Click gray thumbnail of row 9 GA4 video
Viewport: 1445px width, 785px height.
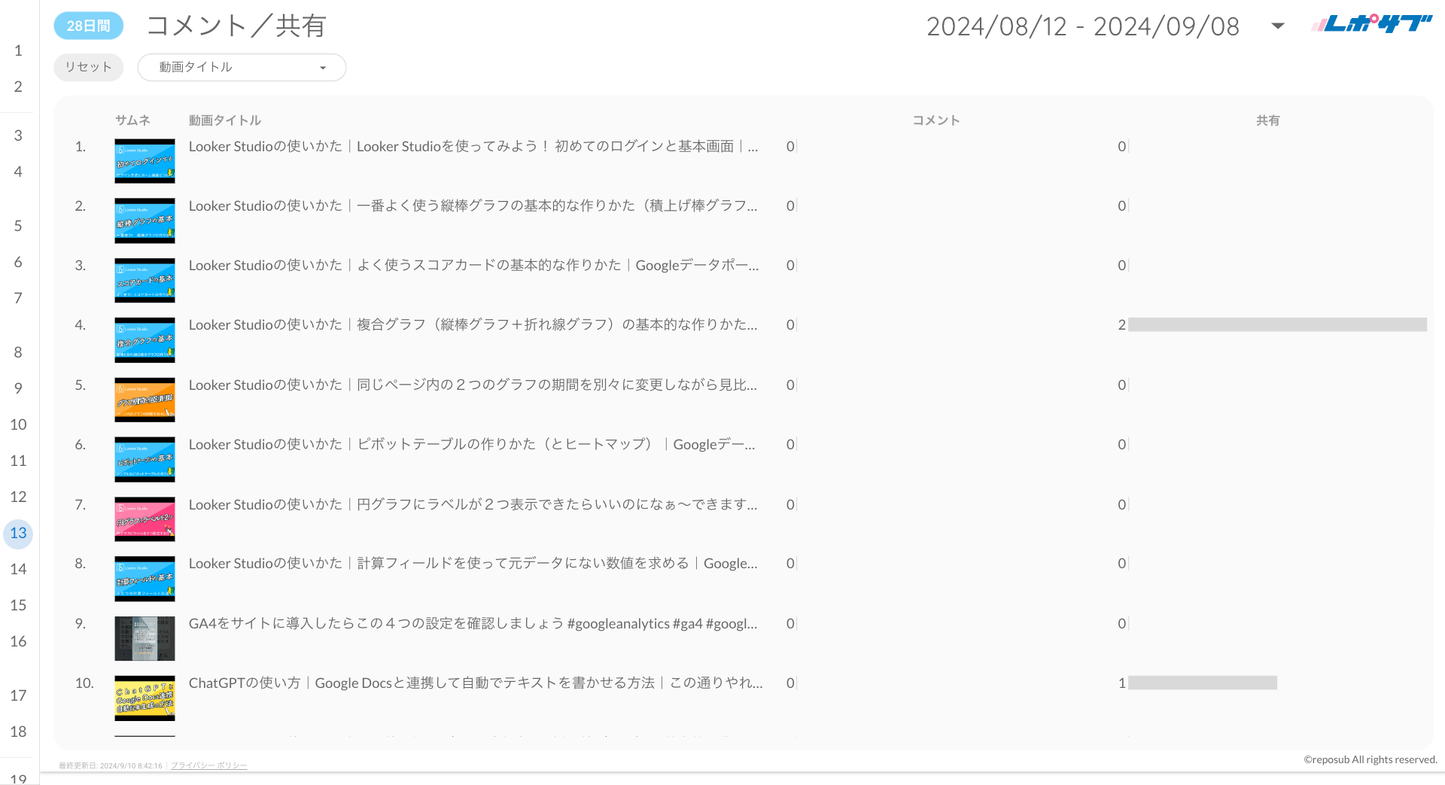tap(145, 638)
